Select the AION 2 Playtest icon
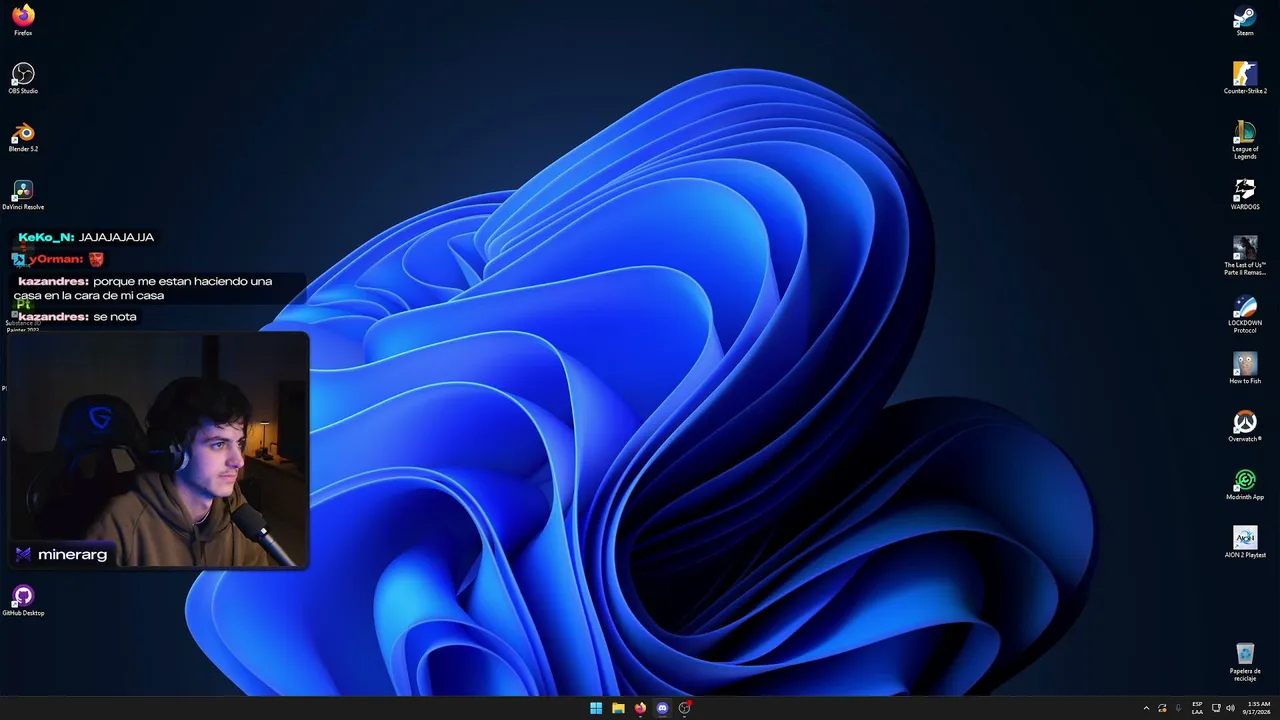Image resolution: width=1280 pixels, height=720 pixels. tap(1245, 542)
